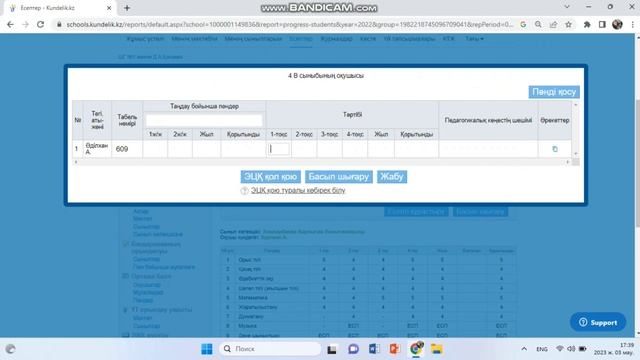
Task: Click the browser address bar URL
Action: (289, 24)
